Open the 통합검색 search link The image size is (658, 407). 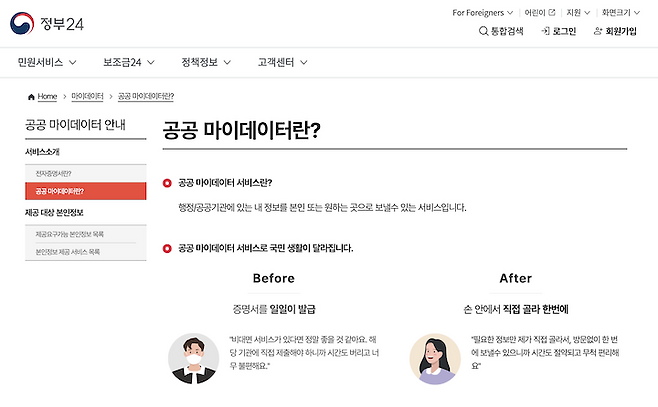point(501,31)
